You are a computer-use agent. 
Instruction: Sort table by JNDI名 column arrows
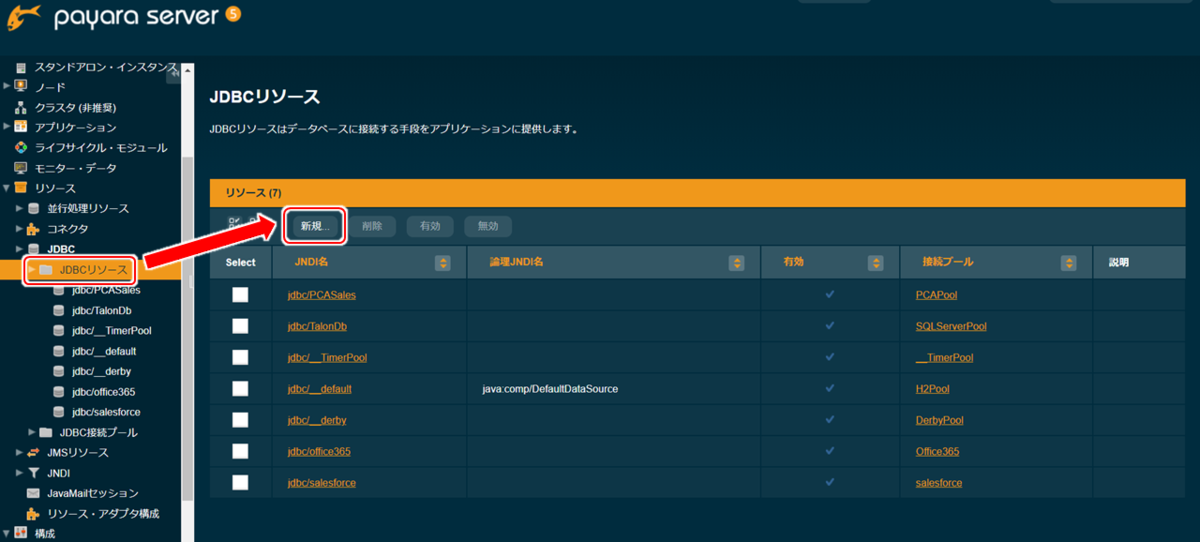coord(442,263)
